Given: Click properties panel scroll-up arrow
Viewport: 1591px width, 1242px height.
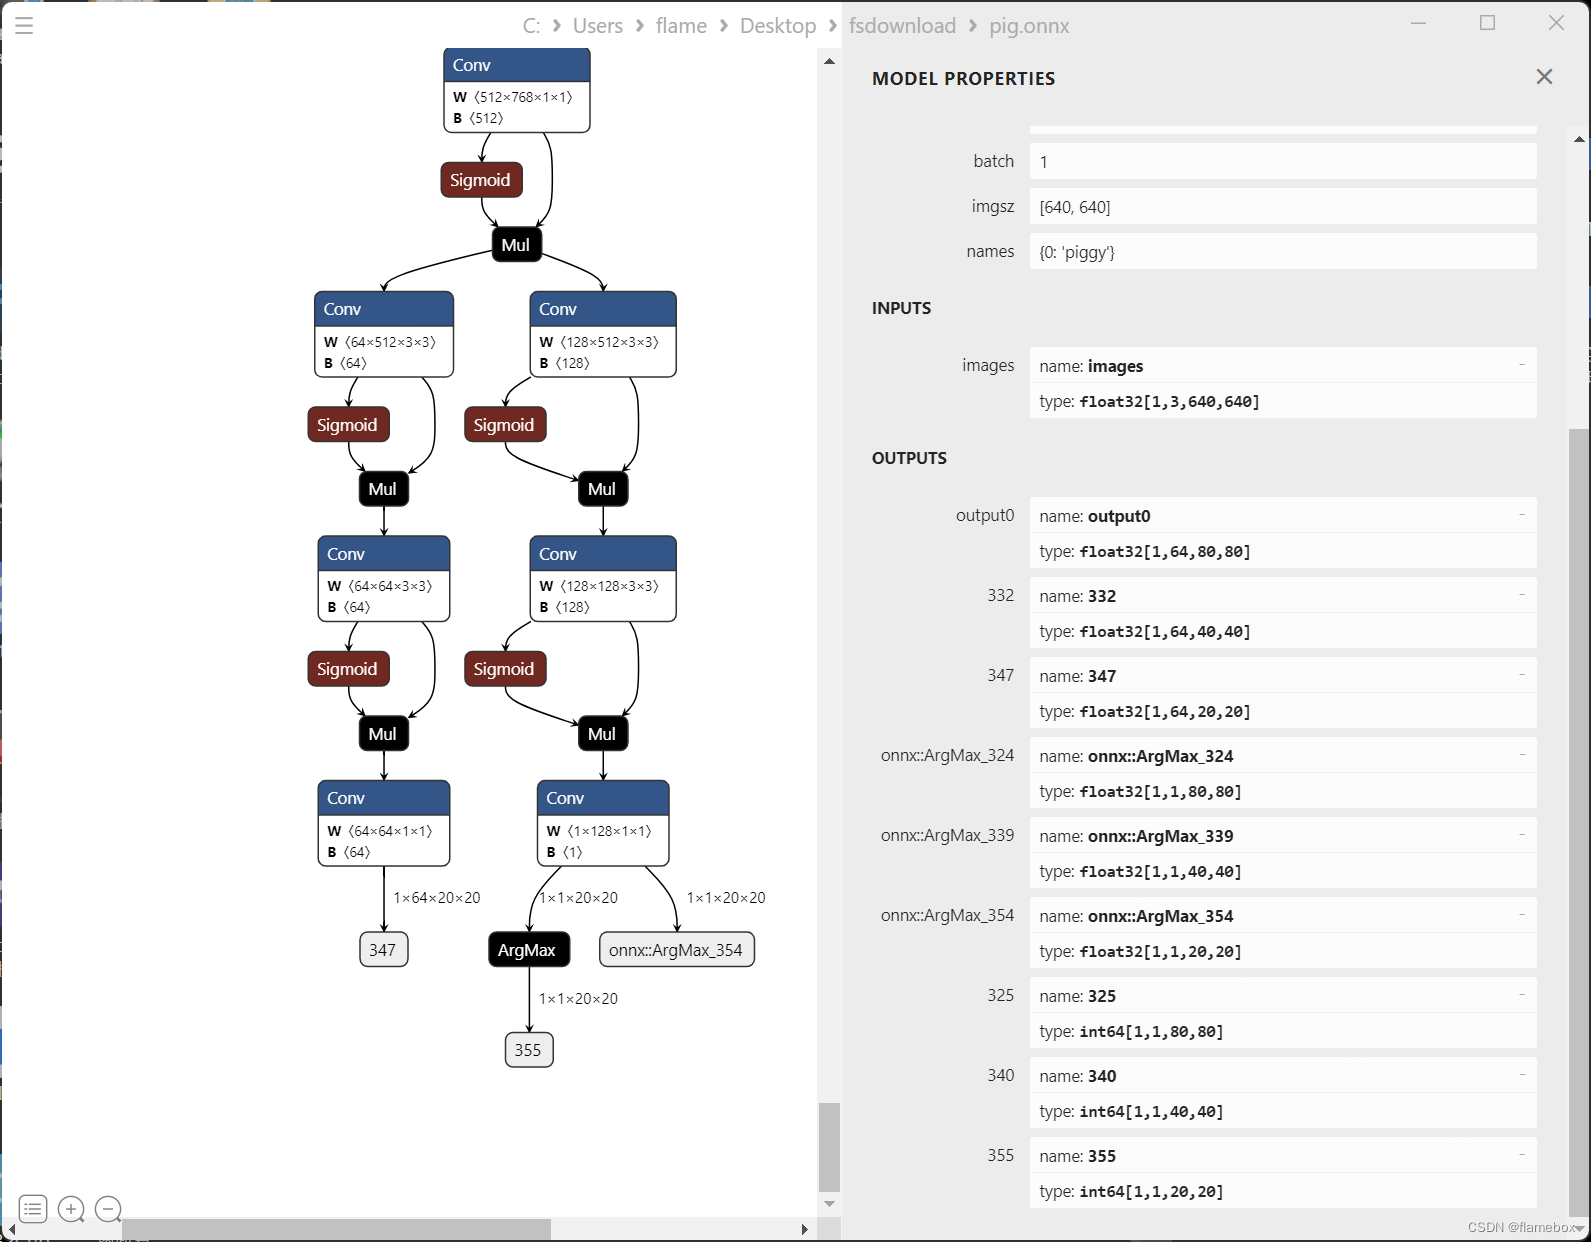Looking at the screenshot, I should [x=1579, y=139].
